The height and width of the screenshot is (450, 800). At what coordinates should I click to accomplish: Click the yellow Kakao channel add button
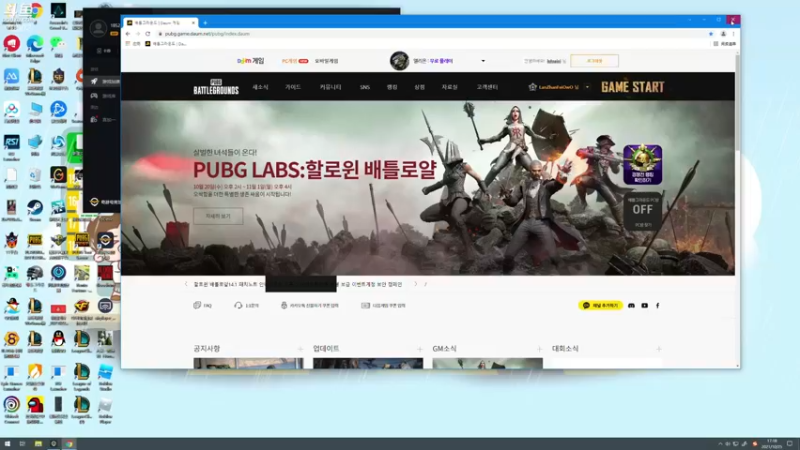(601, 305)
